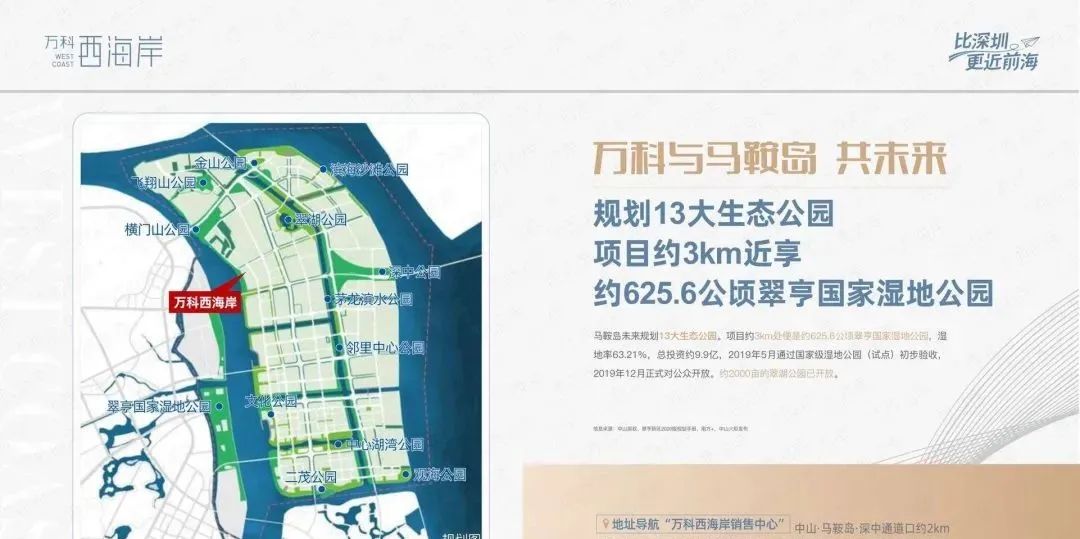Click the paper plane 比深圳更近前海 slogan

coord(995,52)
